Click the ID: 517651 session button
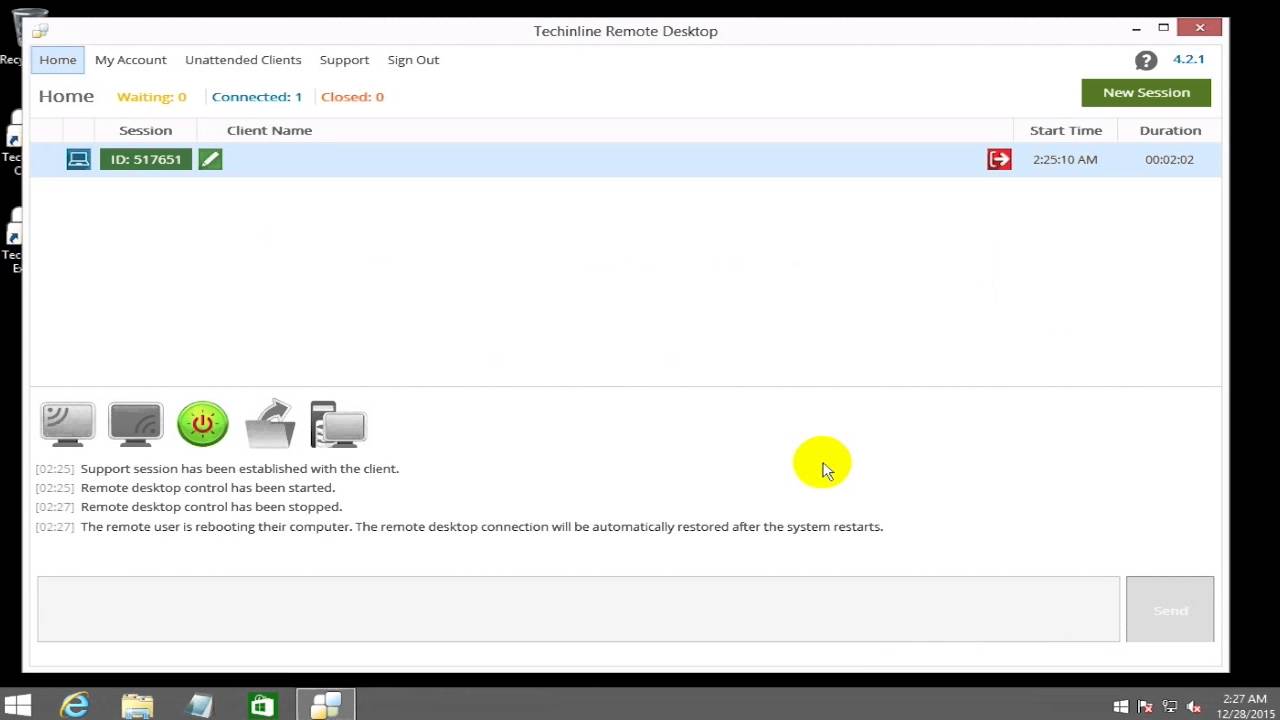1280x720 pixels. pyautogui.click(x=146, y=159)
